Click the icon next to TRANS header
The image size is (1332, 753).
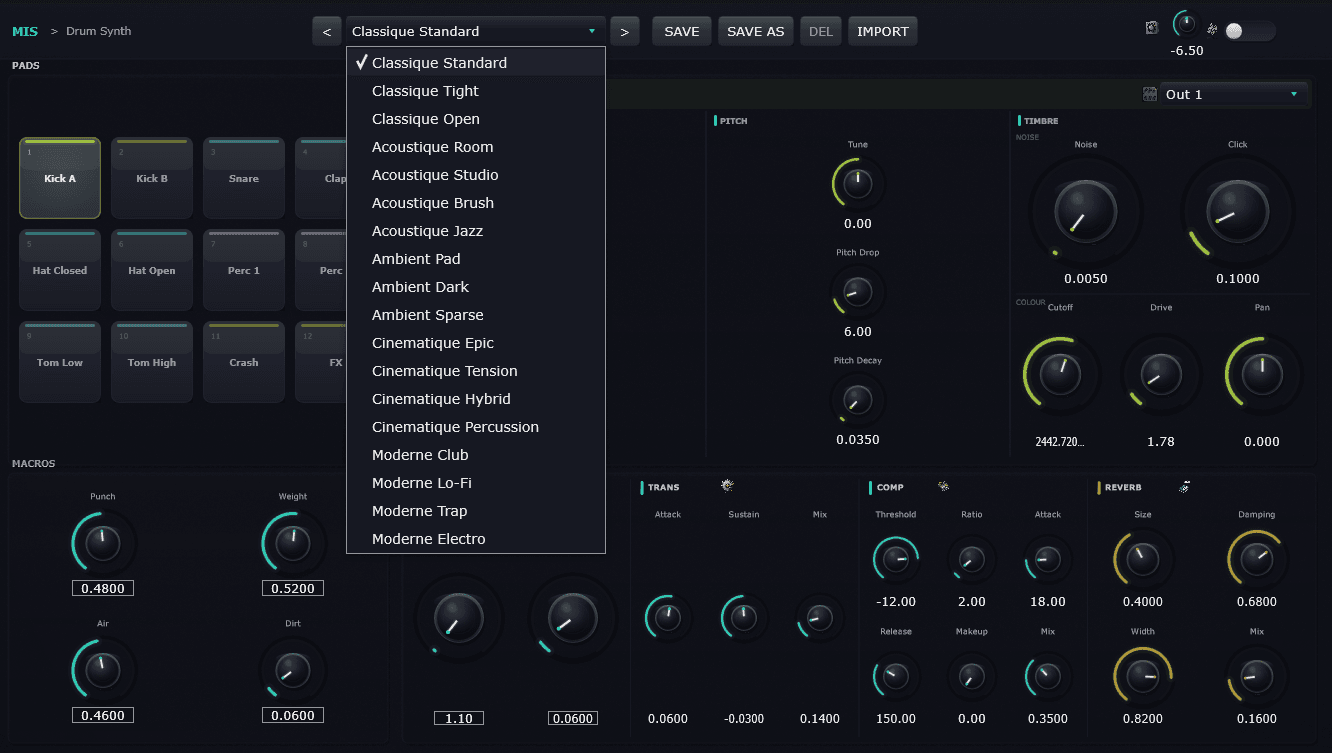click(x=727, y=487)
